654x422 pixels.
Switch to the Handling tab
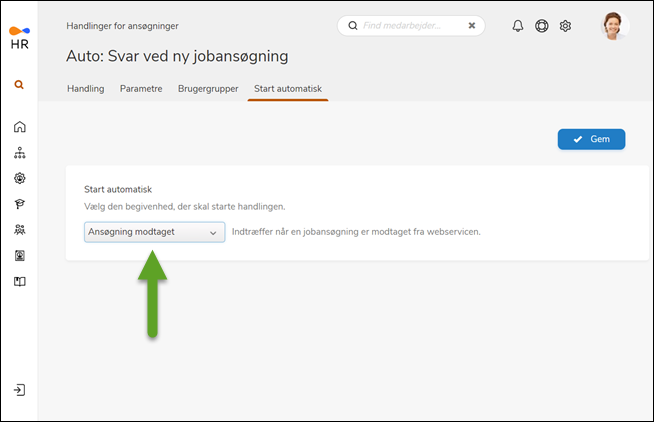(x=85, y=89)
